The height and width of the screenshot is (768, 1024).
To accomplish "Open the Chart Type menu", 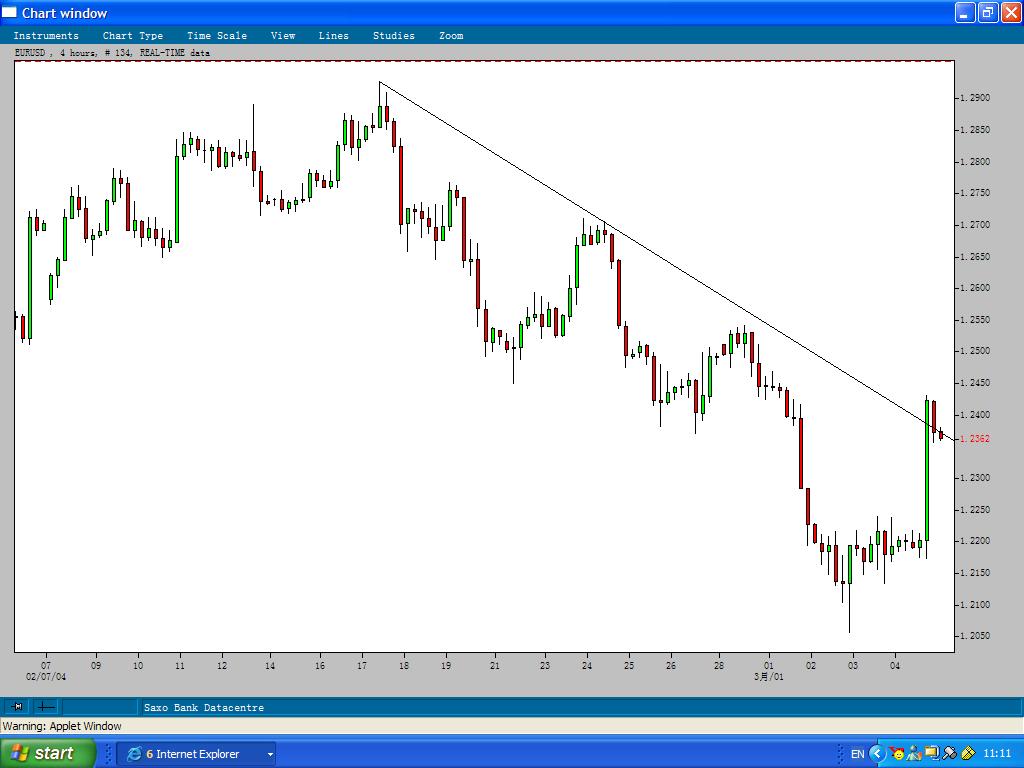I will coord(133,35).
